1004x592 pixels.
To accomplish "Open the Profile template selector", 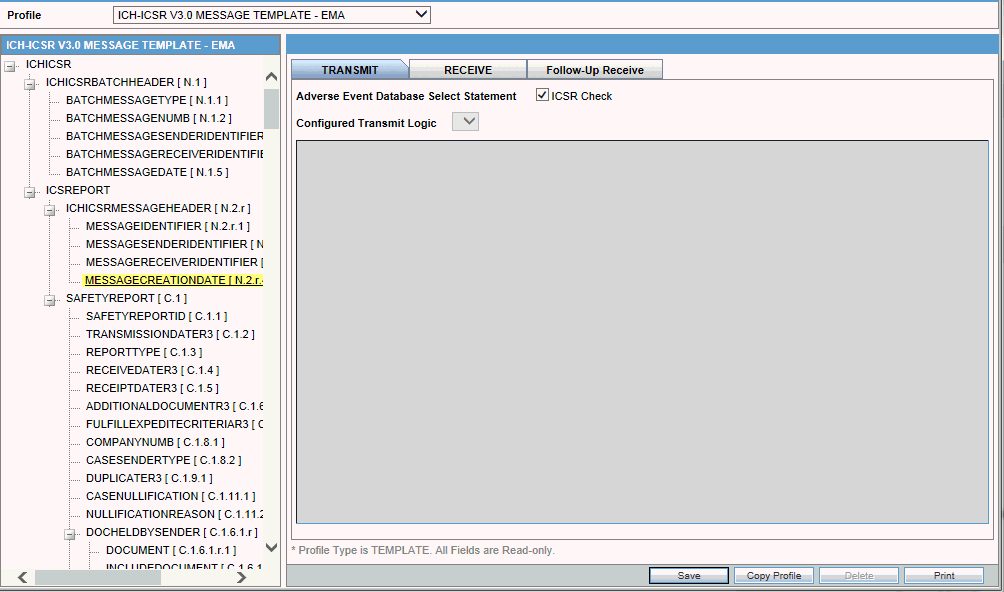I will coord(418,14).
